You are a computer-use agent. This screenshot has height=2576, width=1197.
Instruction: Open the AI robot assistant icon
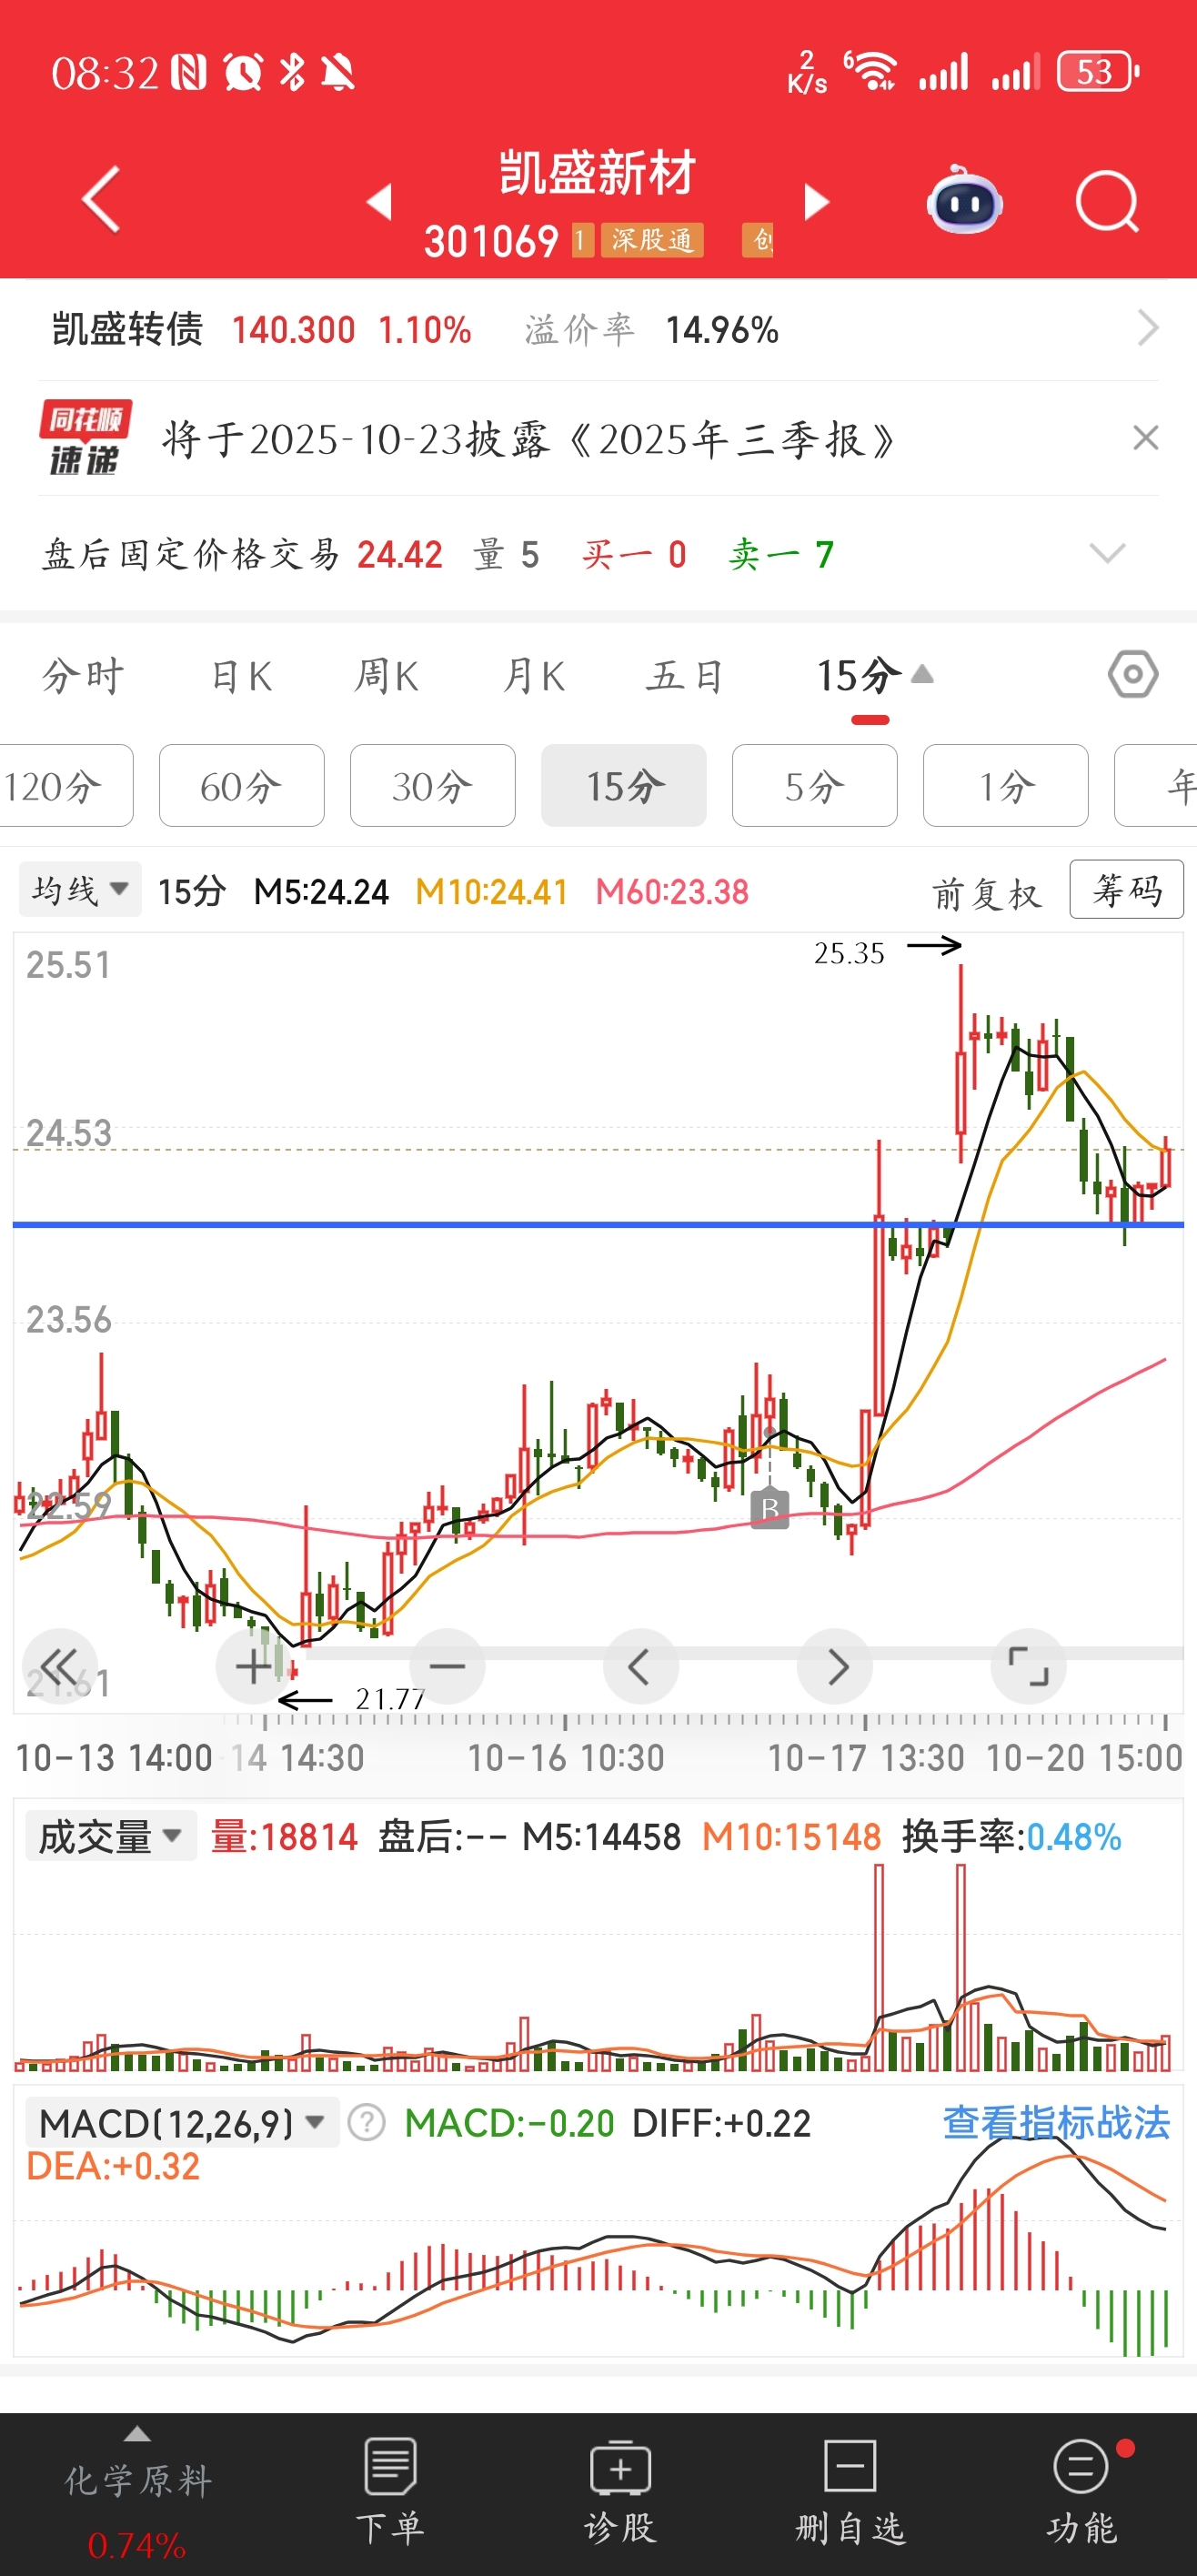[964, 203]
